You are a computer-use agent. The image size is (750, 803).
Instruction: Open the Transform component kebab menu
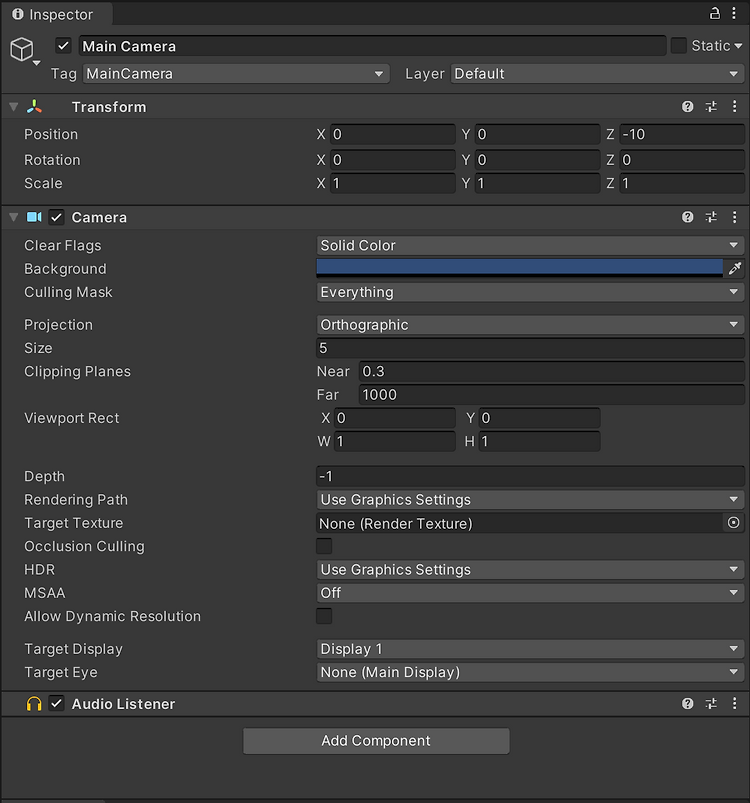point(734,107)
